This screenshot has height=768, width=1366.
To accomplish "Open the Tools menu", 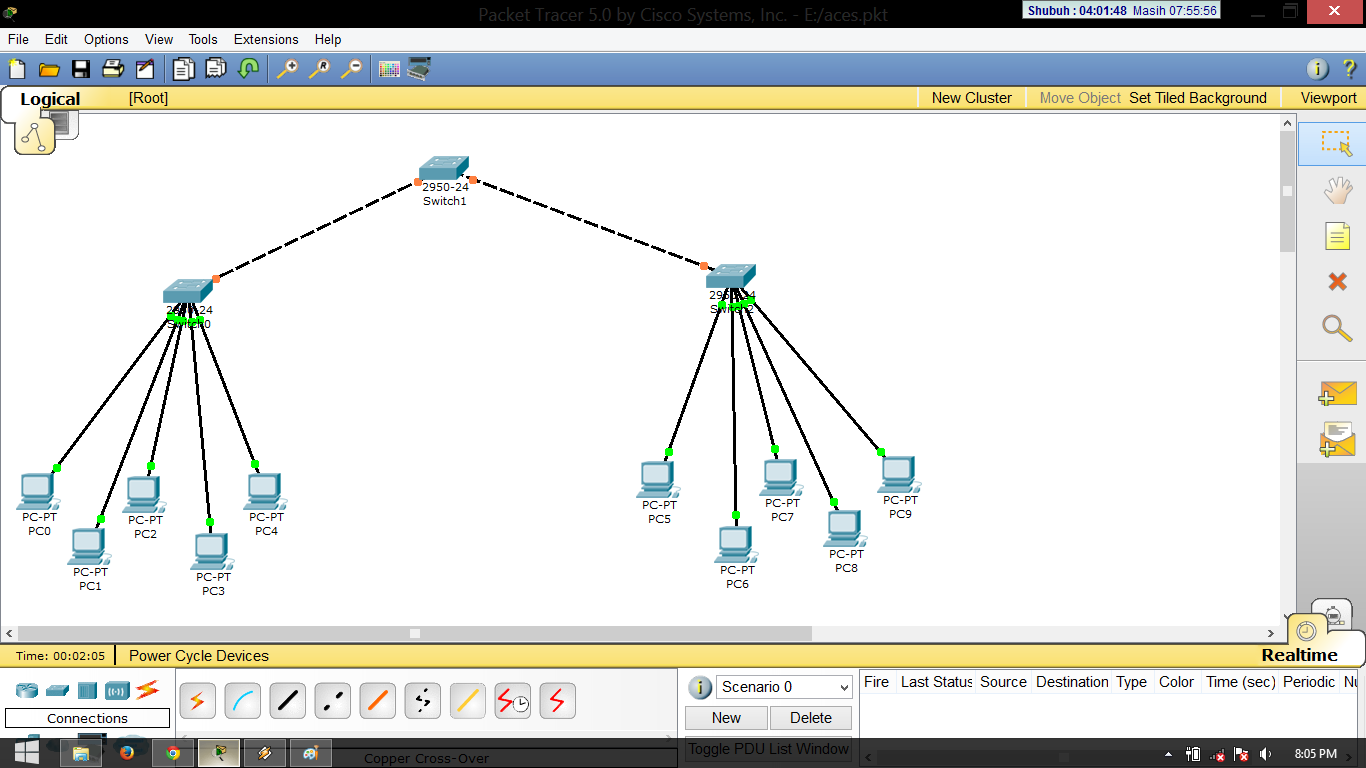I will (203, 39).
